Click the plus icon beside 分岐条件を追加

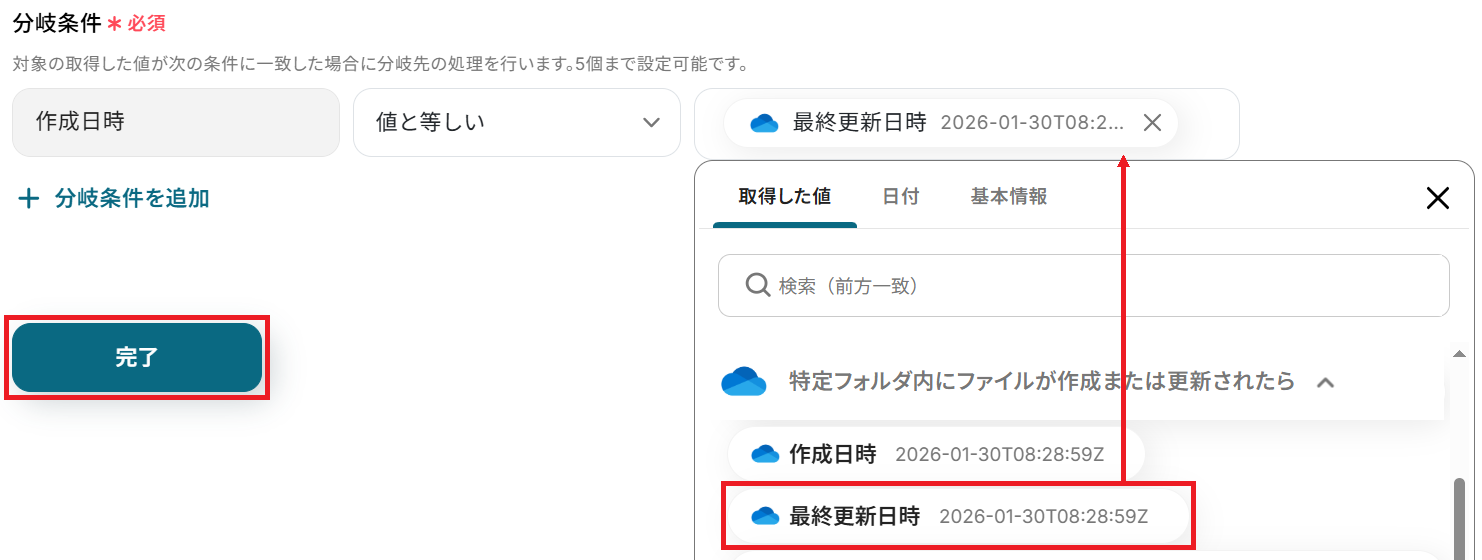click(30, 198)
